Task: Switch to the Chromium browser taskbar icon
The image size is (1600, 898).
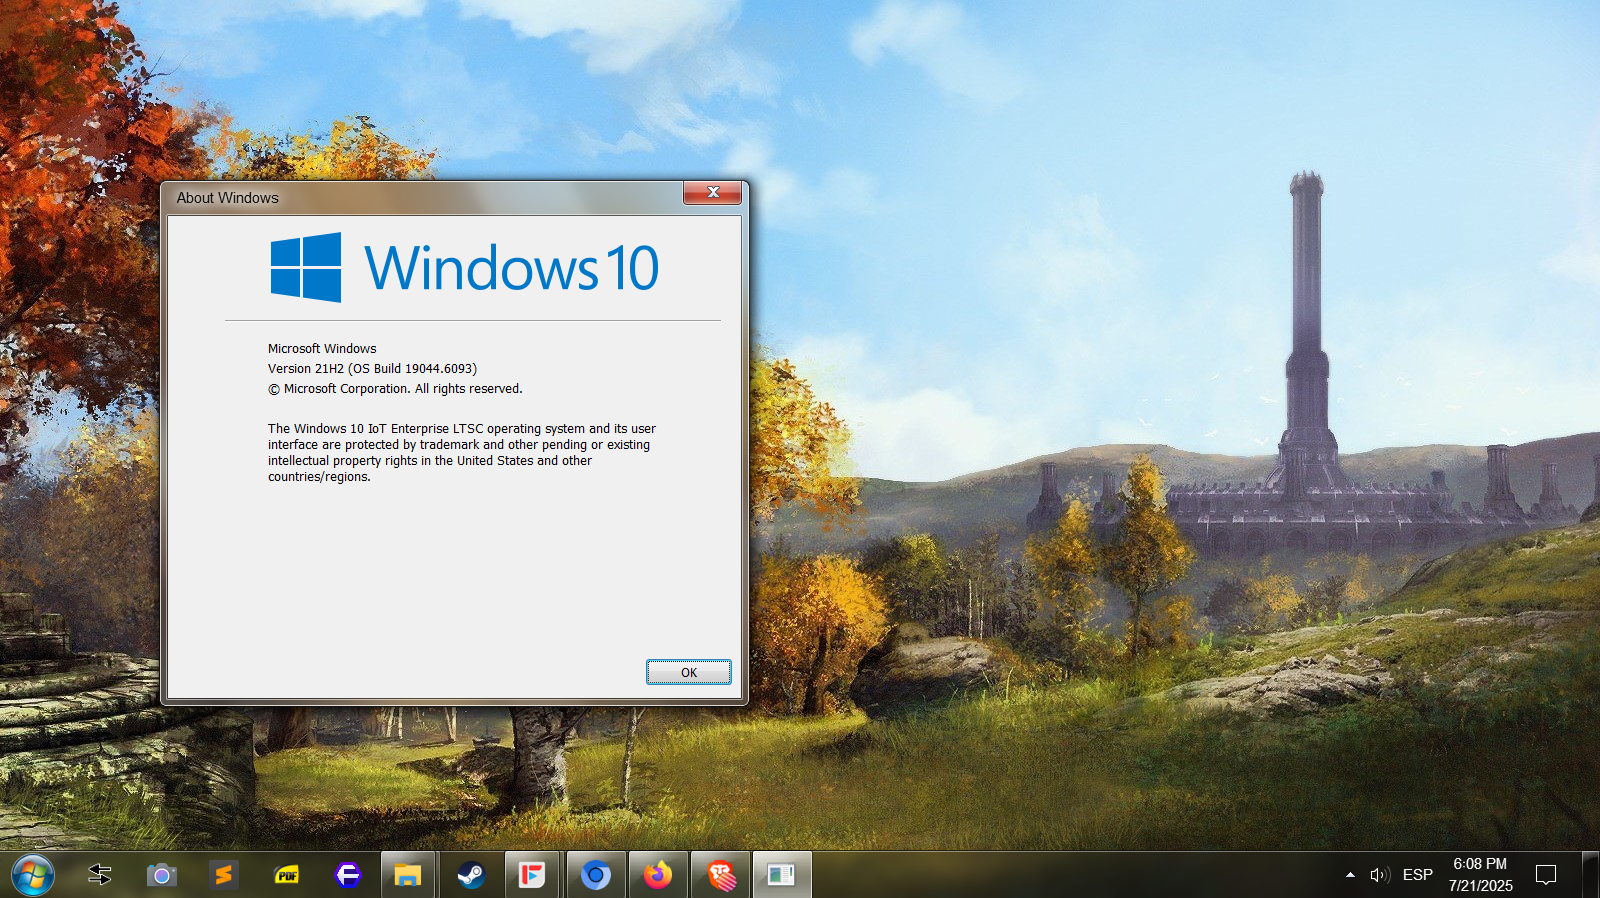Action: point(595,875)
